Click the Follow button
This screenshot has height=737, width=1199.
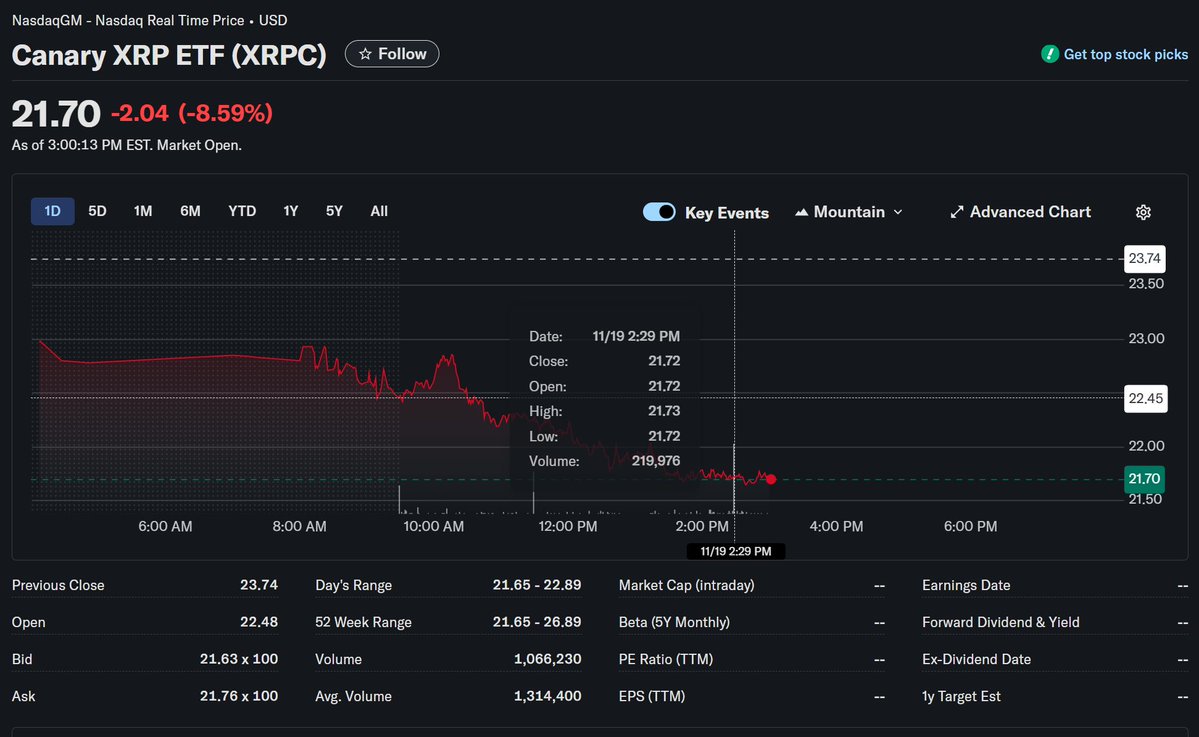391,53
